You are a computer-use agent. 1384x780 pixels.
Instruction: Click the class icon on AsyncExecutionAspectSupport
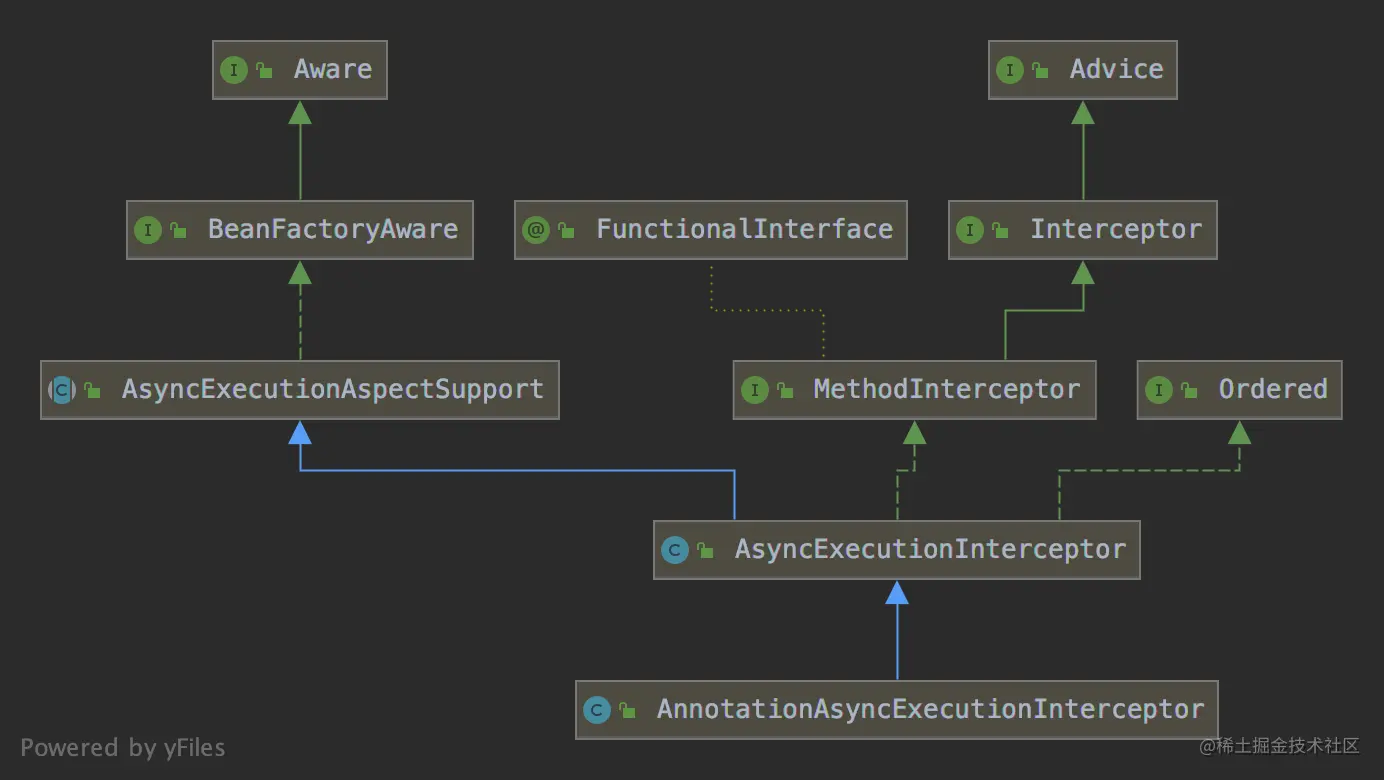63,390
